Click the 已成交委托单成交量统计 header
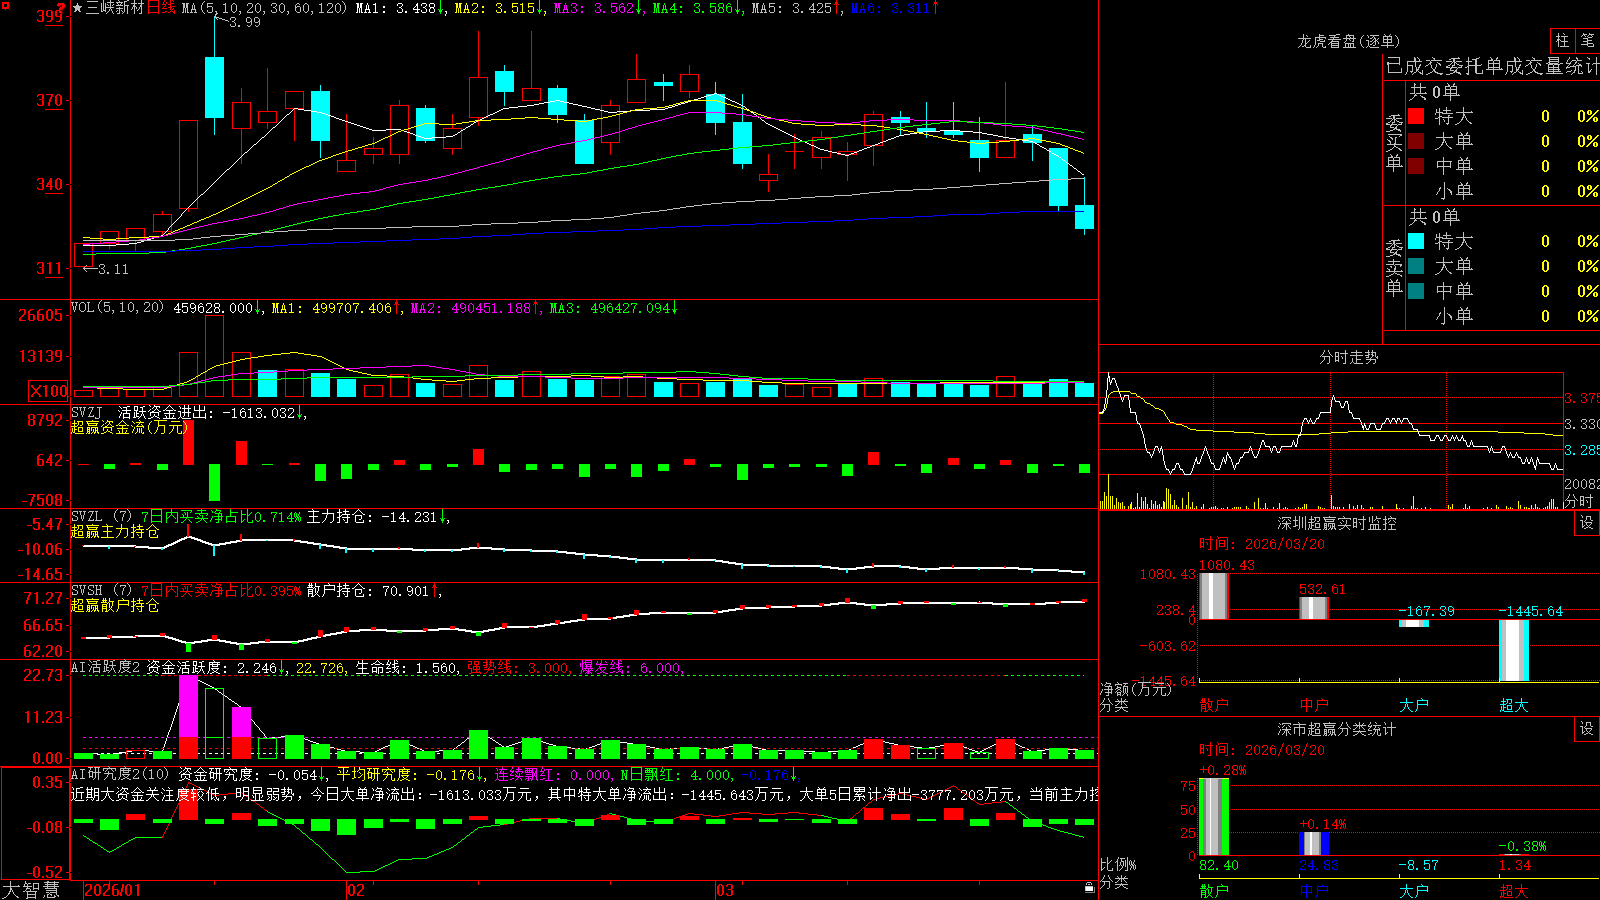This screenshot has height=900, width=1600. click(x=1492, y=66)
